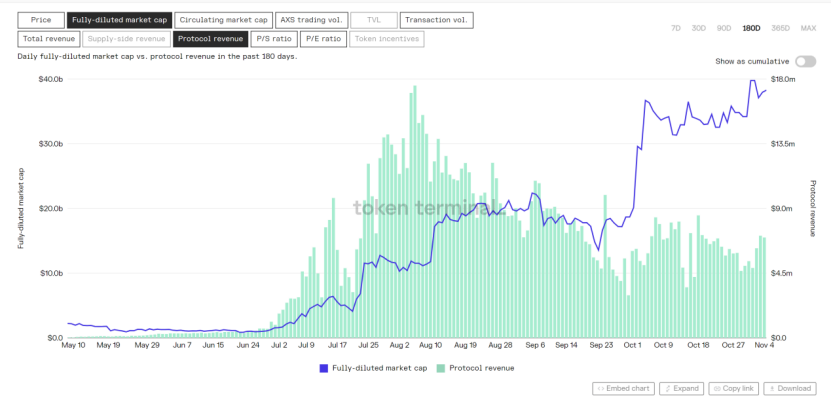The image size is (831, 404).
Task: Click the purple market cap legend swatch
Action: pyautogui.click(x=324, y=368)
